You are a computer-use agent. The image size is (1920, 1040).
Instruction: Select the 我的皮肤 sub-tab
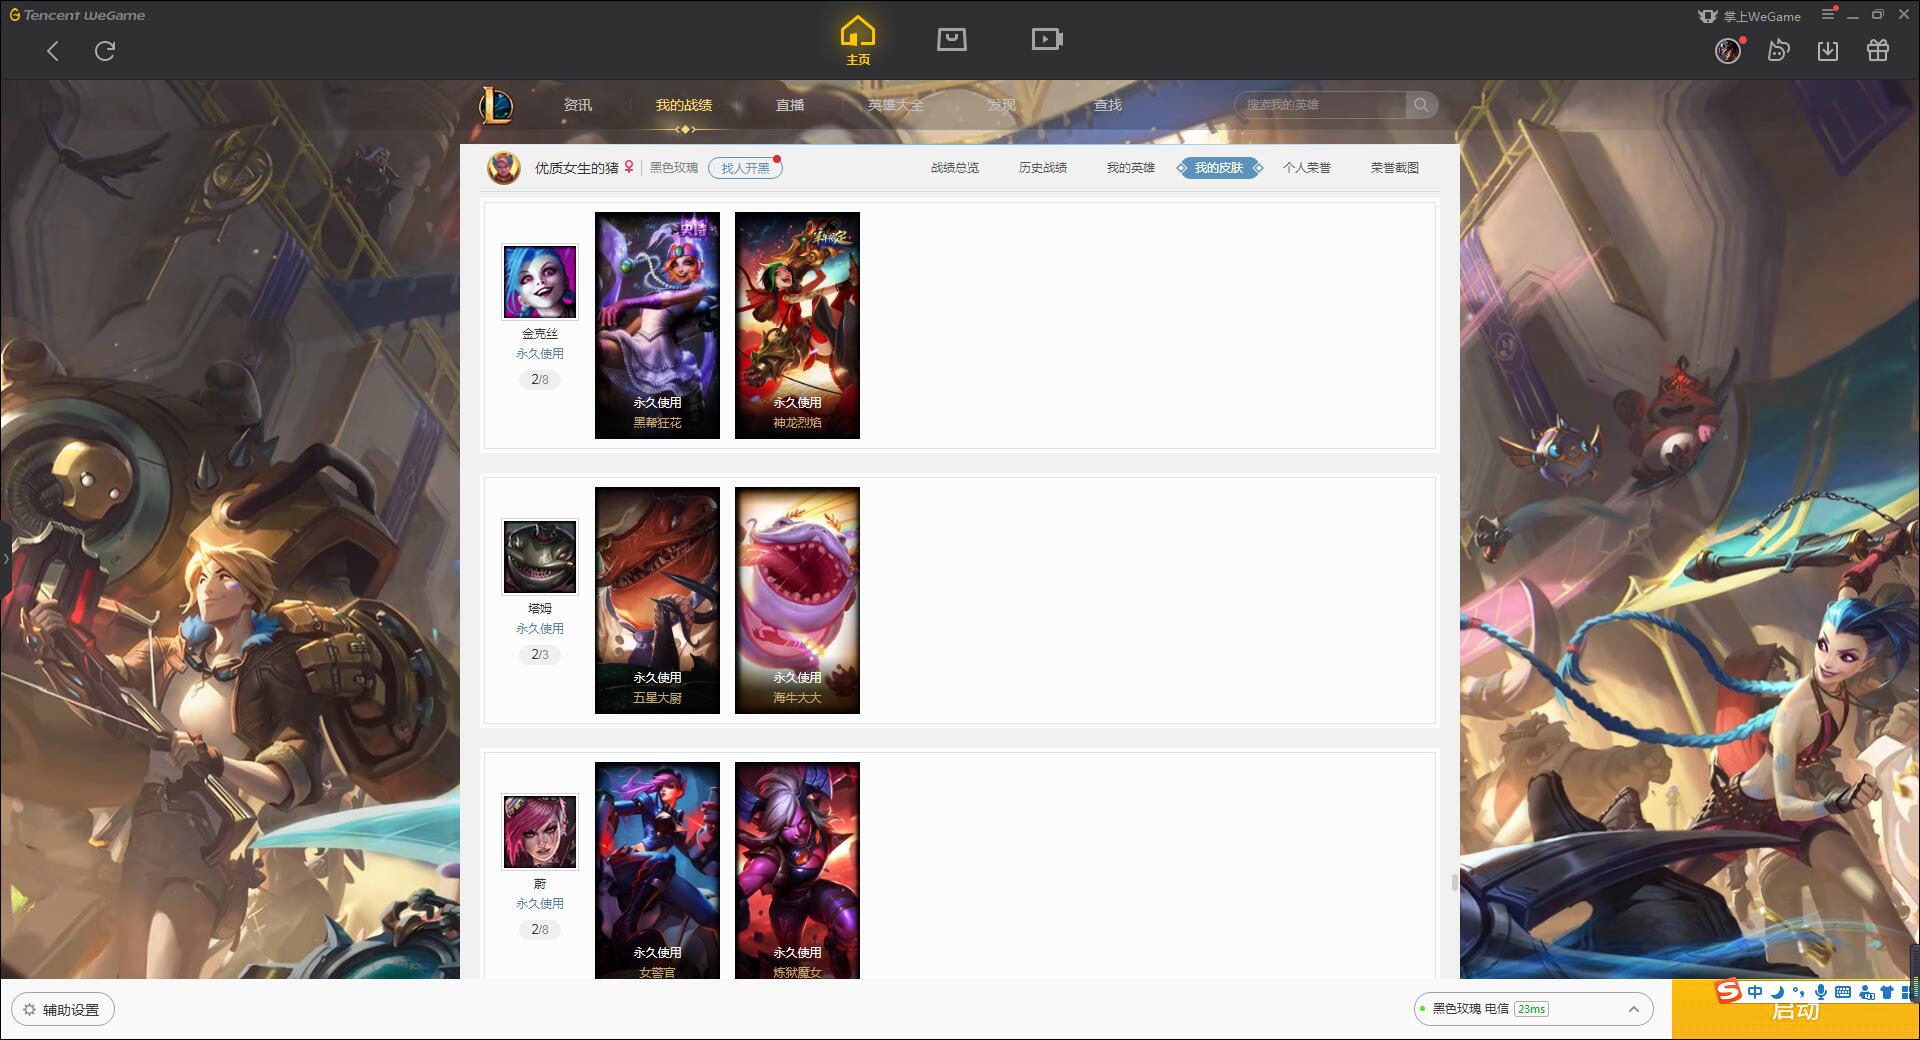pyautogui.click(x=1219, y=168)
